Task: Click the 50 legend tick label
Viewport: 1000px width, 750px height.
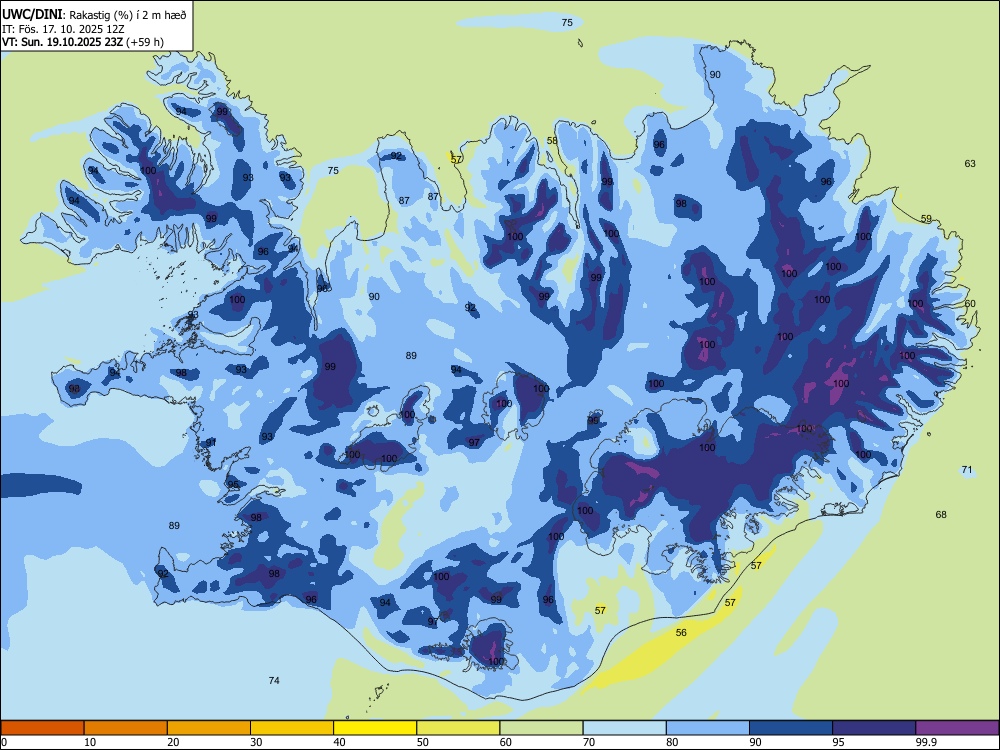Action: 423,742
